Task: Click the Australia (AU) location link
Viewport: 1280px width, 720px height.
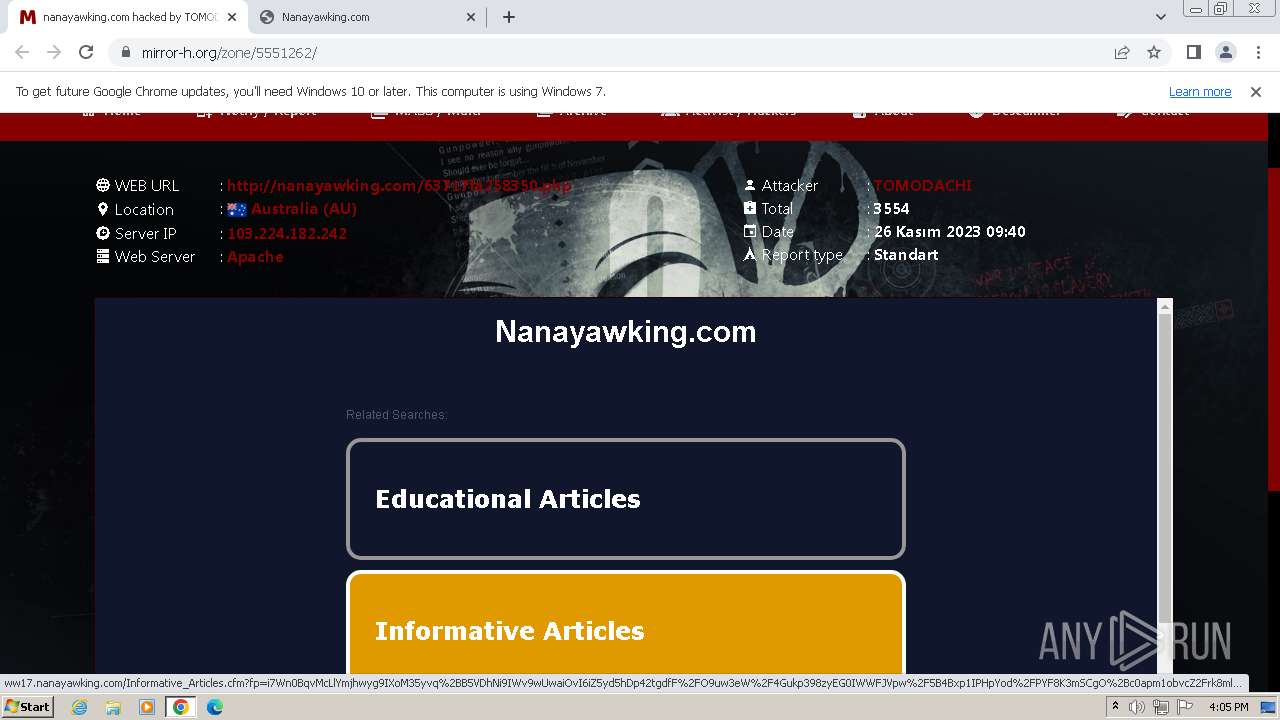Action: pos(303,209)
